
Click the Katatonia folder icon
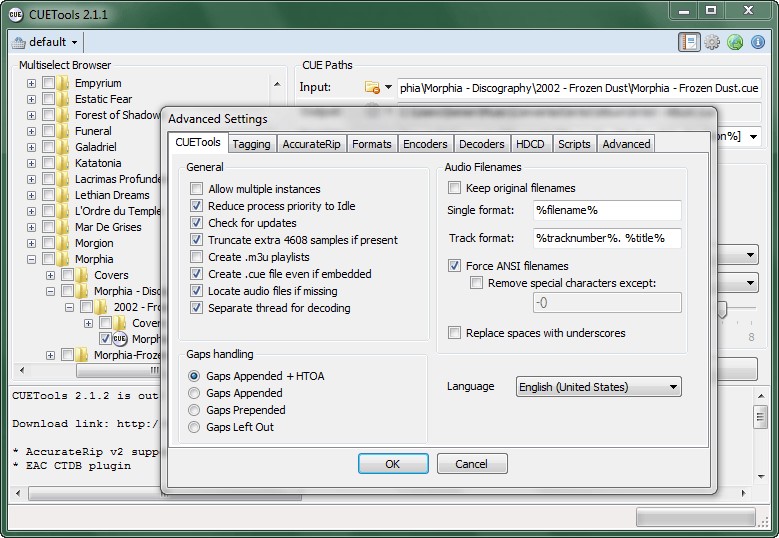tap(63, 163)
